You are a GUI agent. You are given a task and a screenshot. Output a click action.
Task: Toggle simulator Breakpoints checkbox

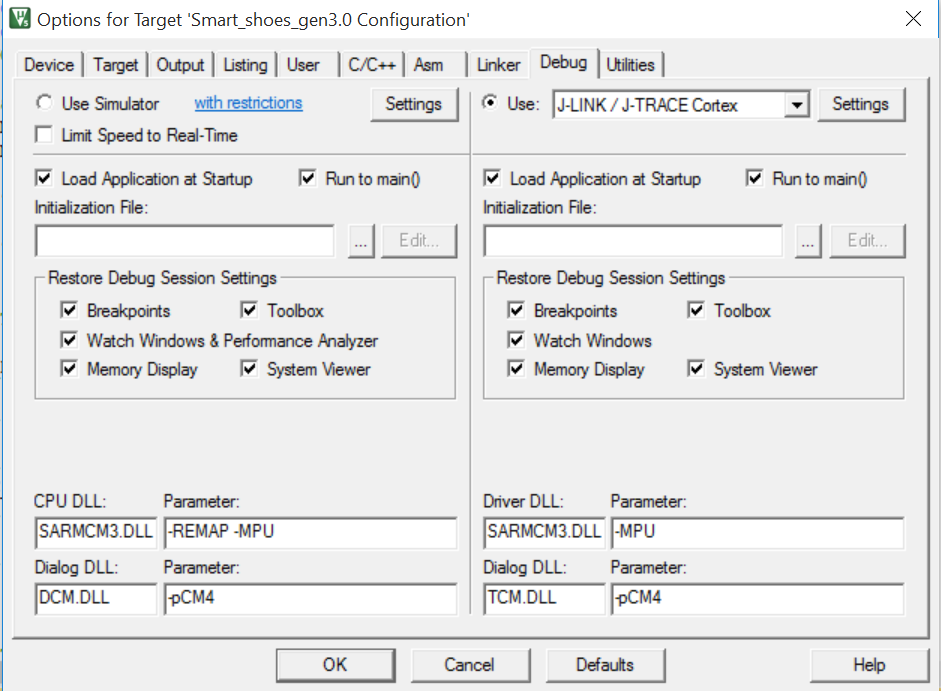(69, 310)
